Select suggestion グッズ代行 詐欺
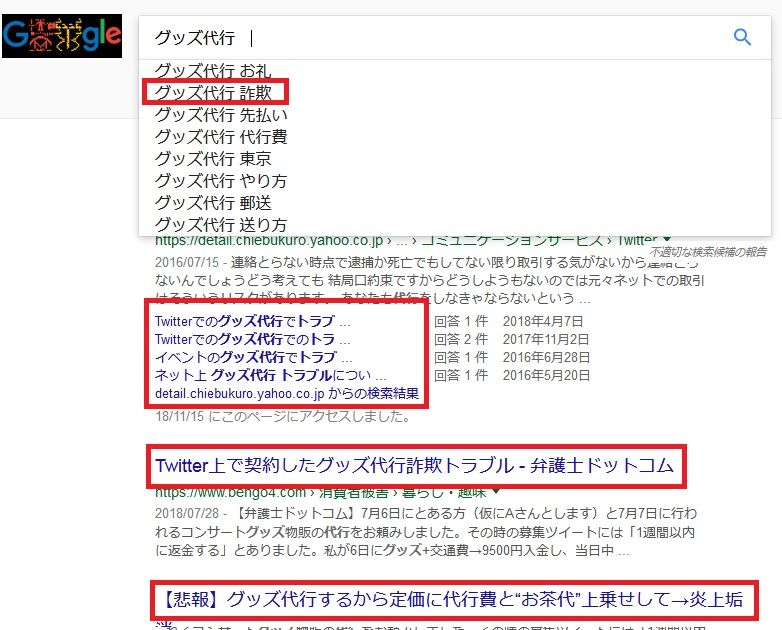 (x=213, y=92)
